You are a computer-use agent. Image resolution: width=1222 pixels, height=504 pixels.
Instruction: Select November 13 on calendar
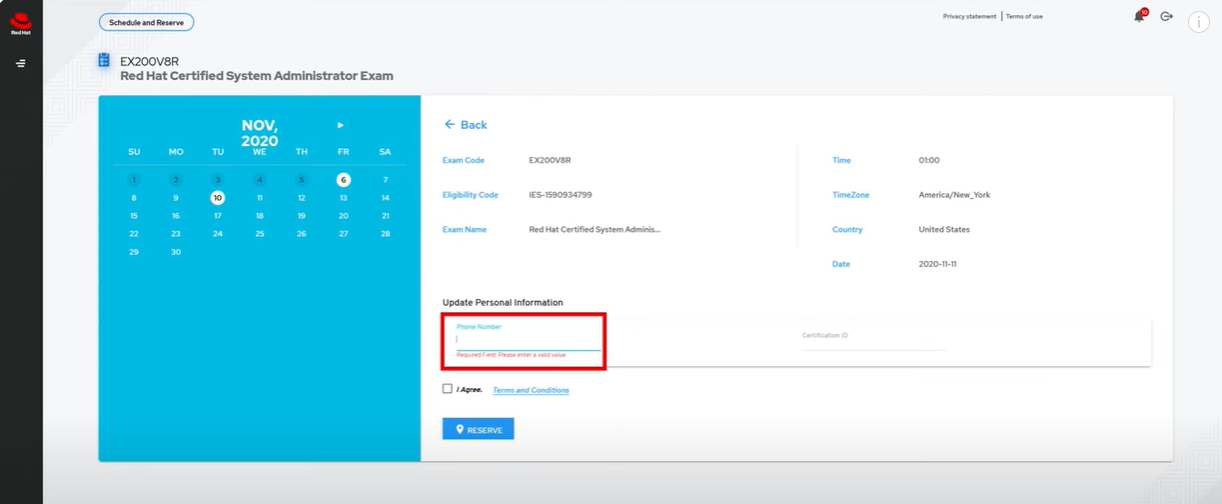click(x=343, y=198)
